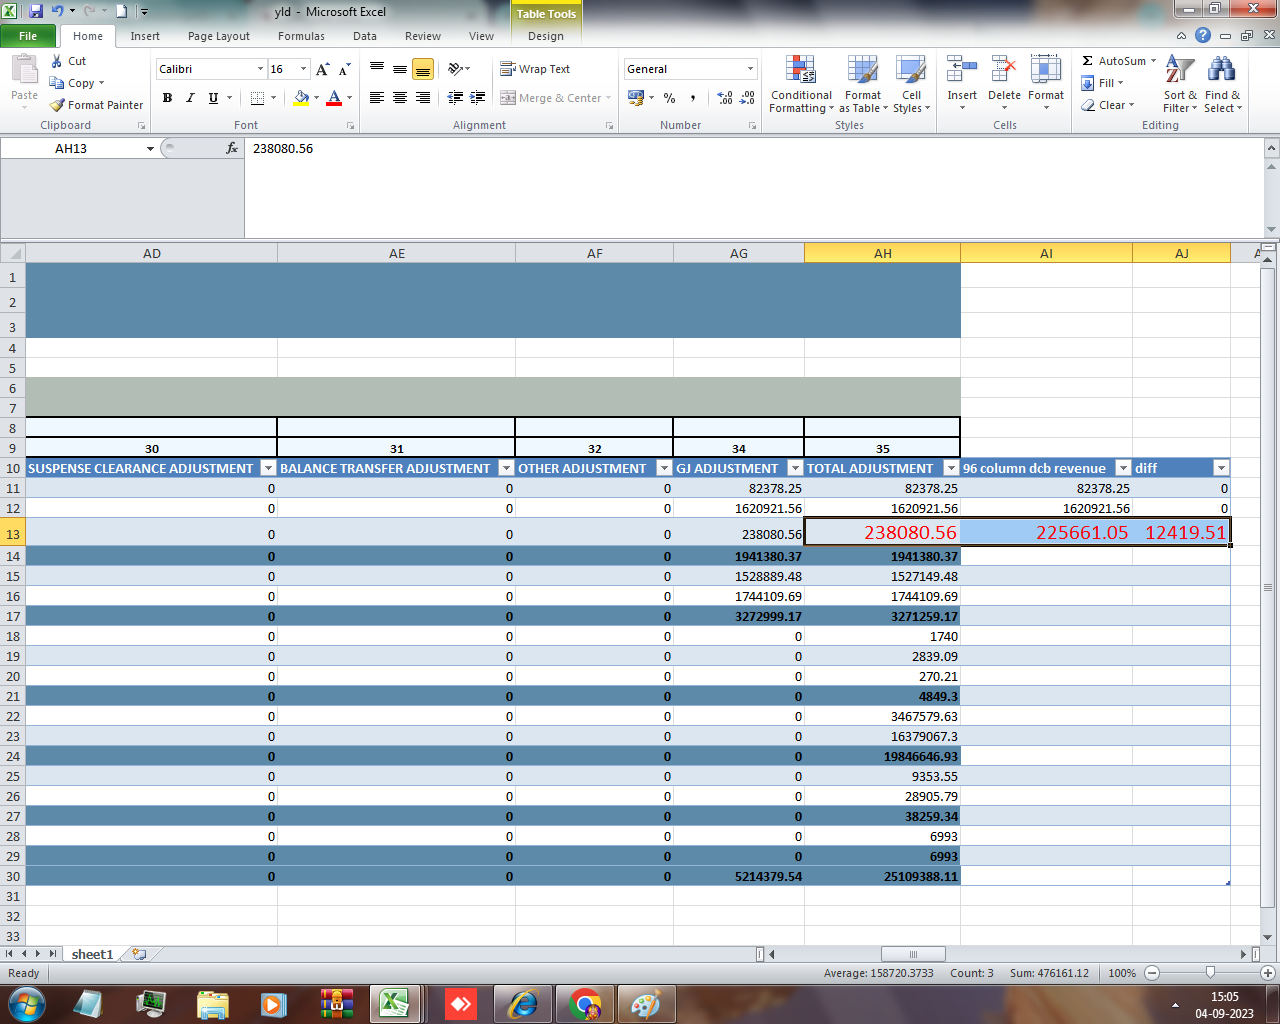Click the Name Box showing AH13
Screen dimensions: 1280x1024
[71, 148]
